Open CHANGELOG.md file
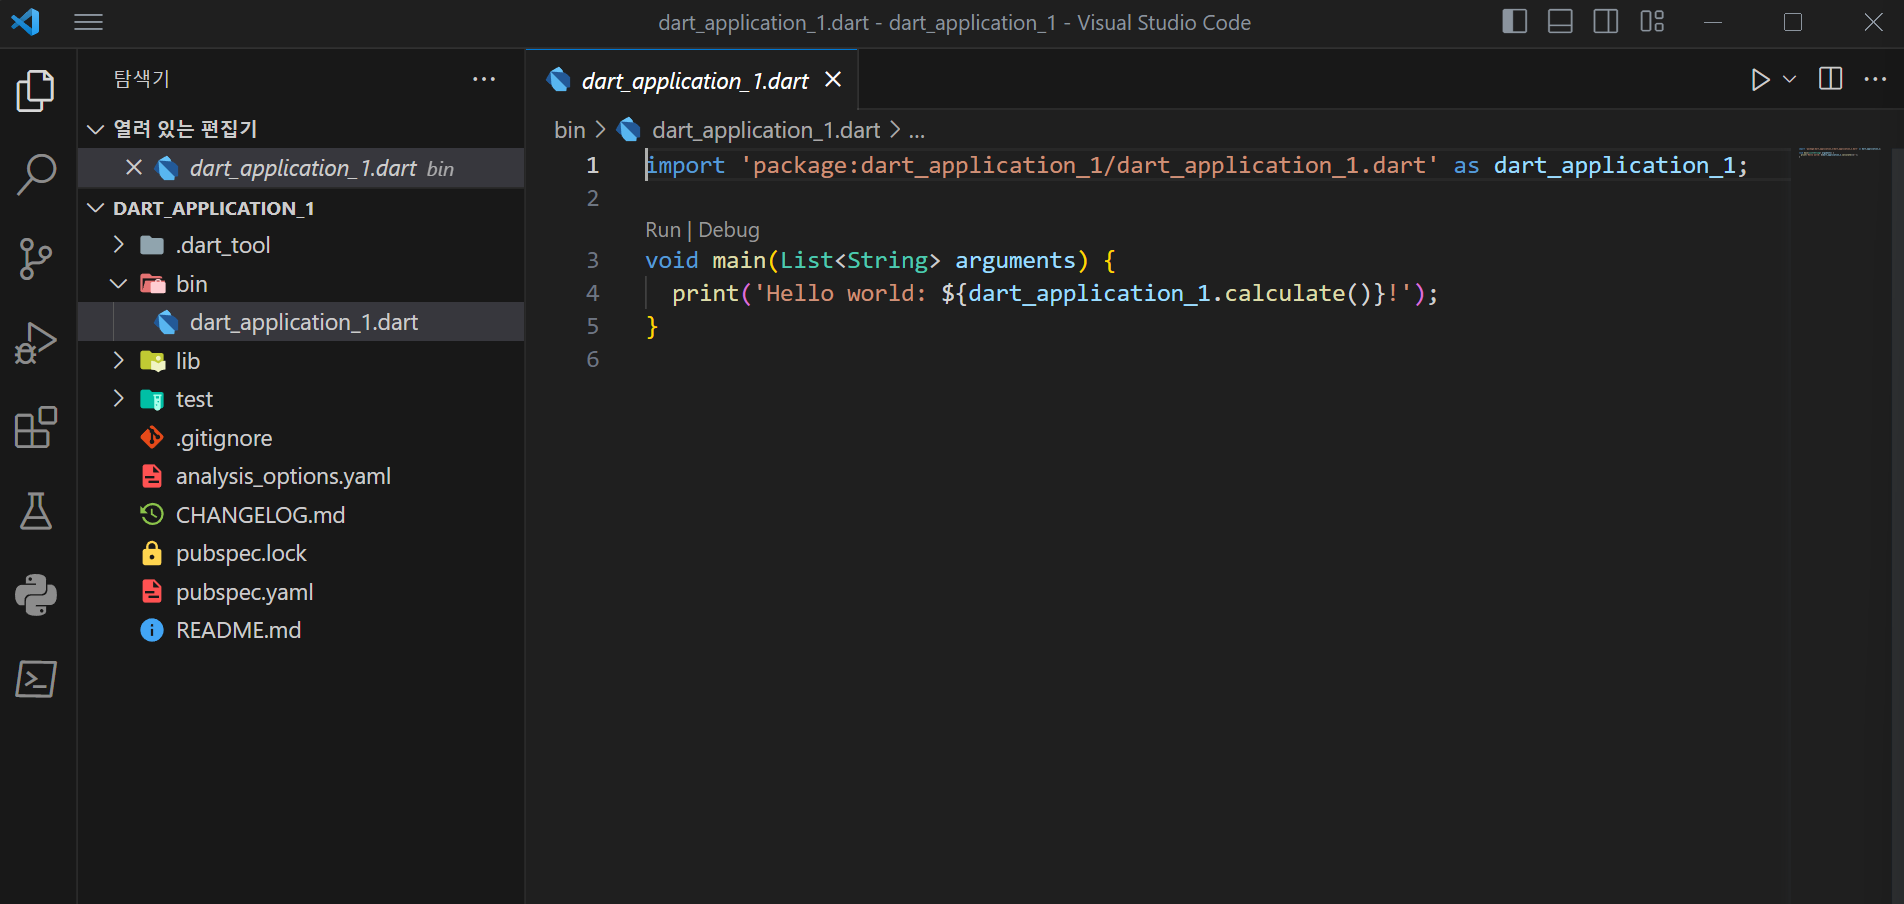 (301, 515)
